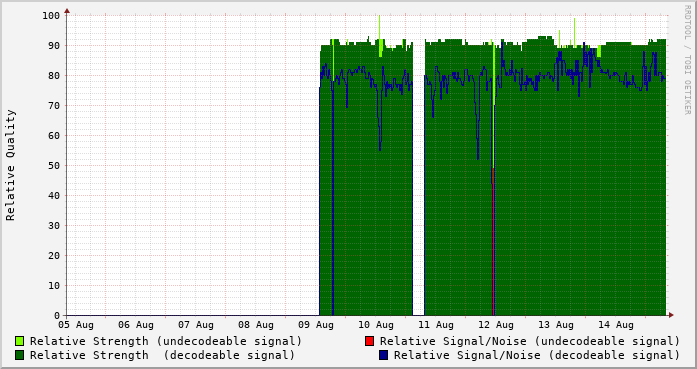This screenshot has height=369, width=697.
Task: Click the red vertical spike near 12 Aug
Action: click(493, 241)
